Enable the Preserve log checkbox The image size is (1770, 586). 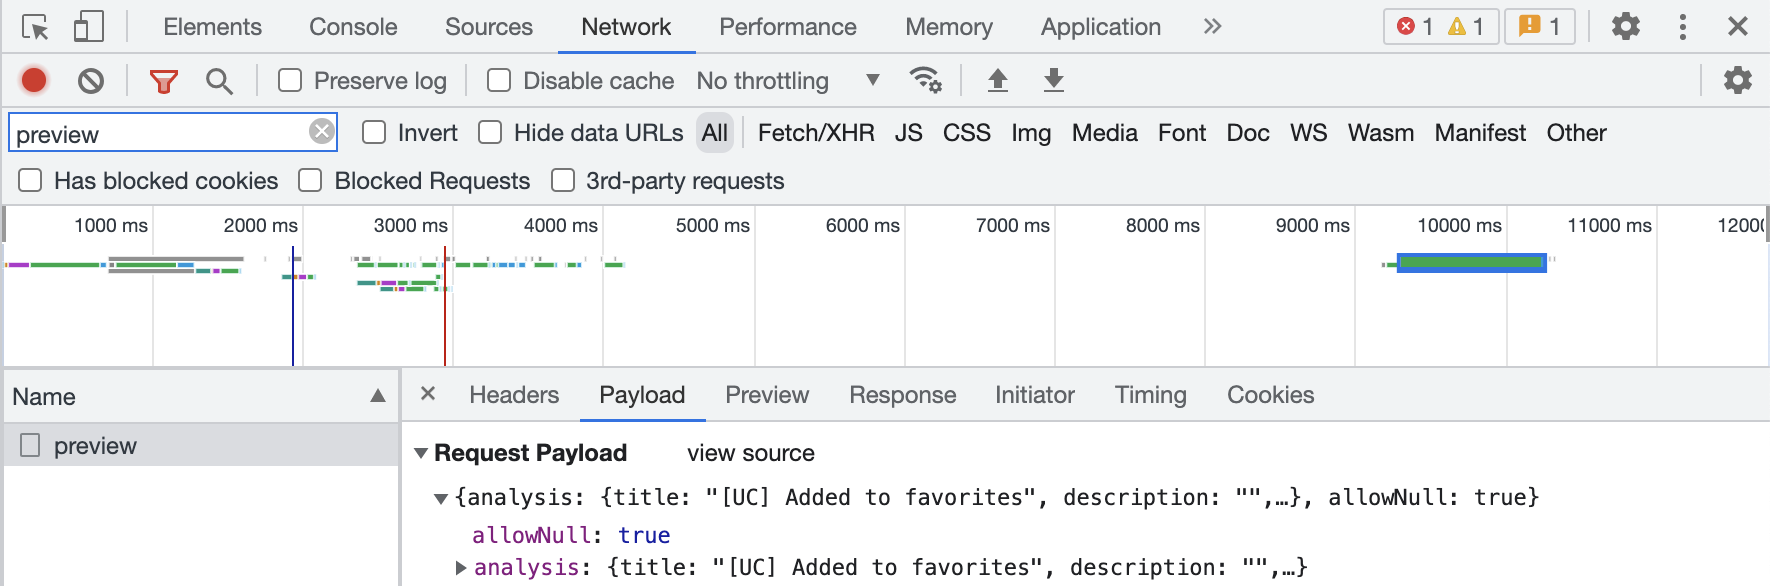[290, 80]
